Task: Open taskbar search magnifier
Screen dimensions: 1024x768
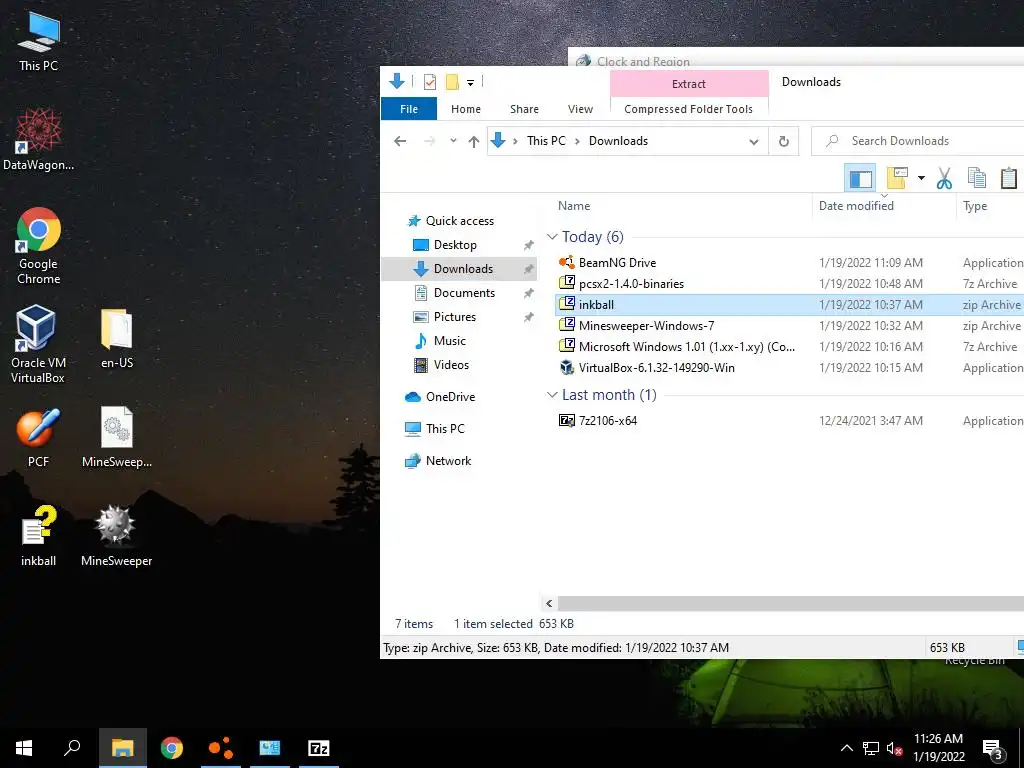Action: [x=72, y=748]
